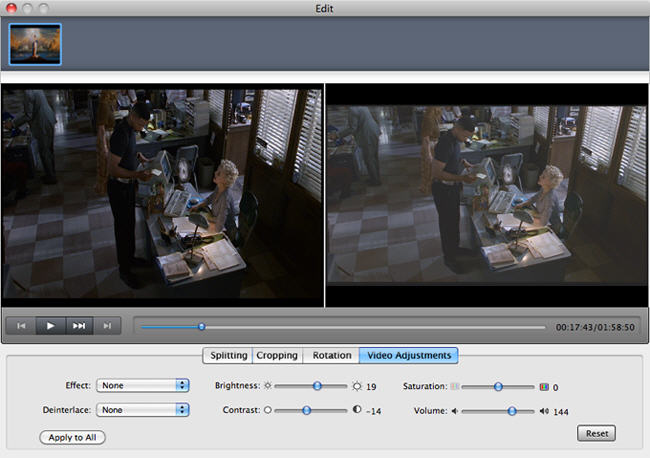Select the video thumbnail in the top strip
The image size is (650, 458).
35,44
